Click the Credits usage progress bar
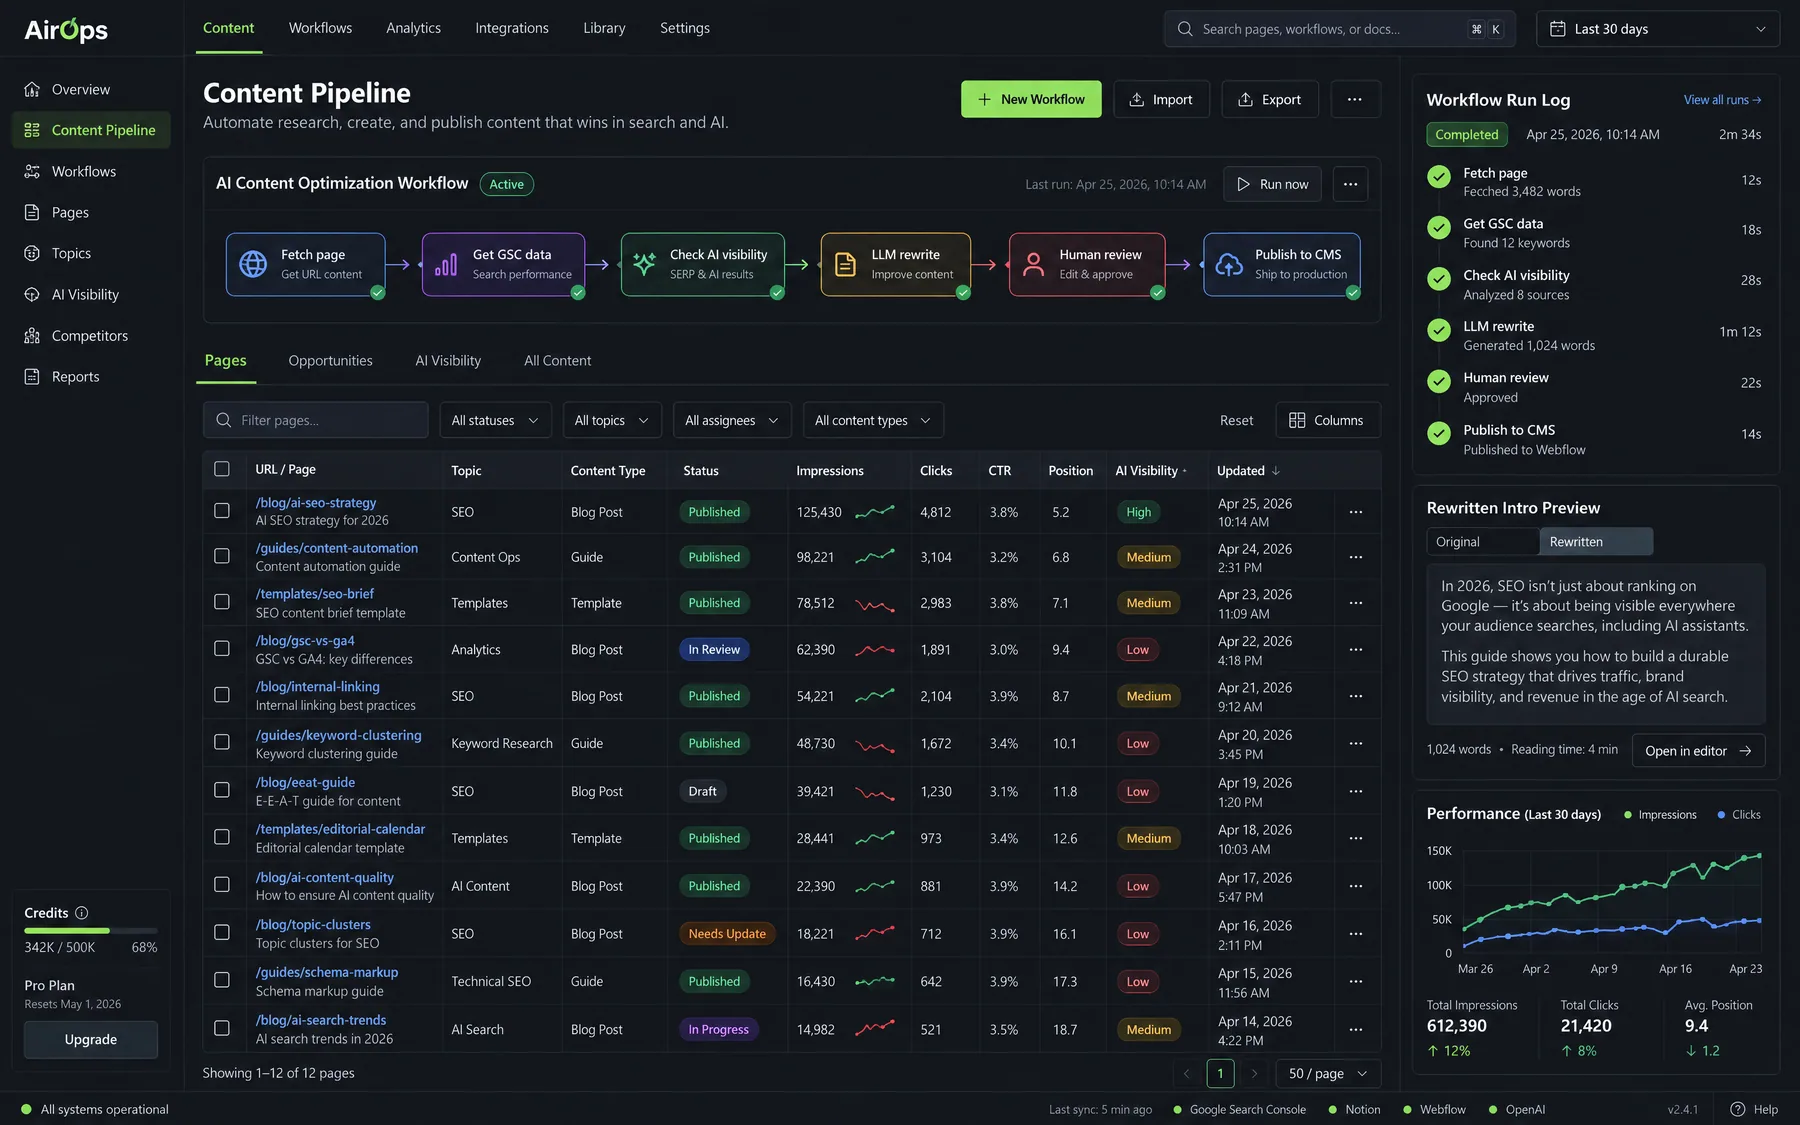 [x=90, y=931]
